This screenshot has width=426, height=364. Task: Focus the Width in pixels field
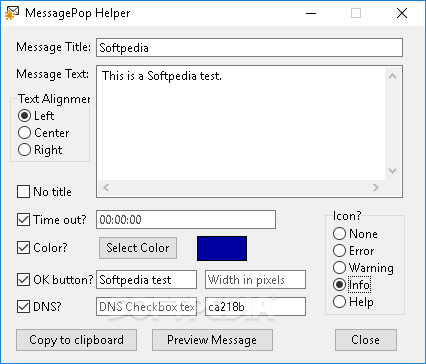[x=255, y=280]
